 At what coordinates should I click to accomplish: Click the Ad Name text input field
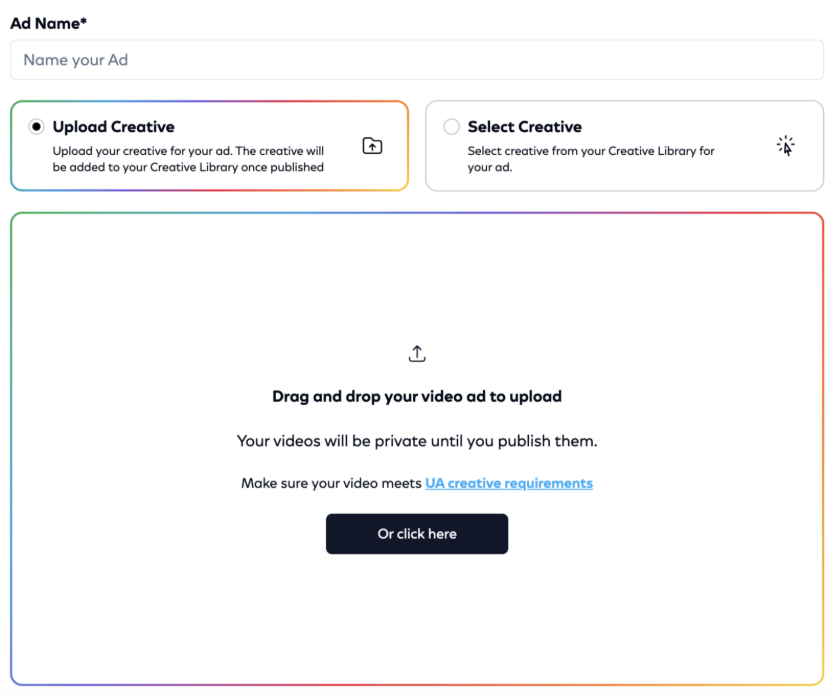(416, 60)
